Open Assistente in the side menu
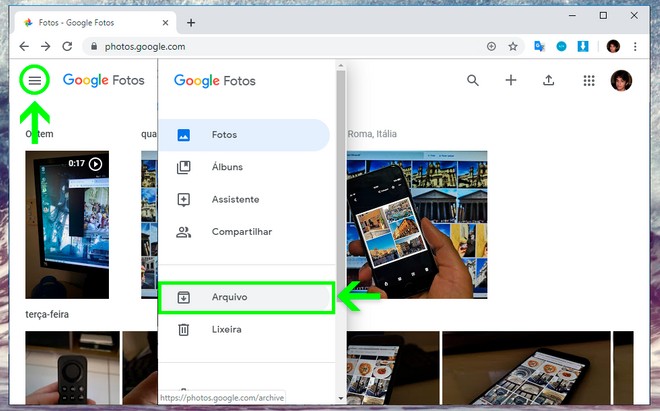 pos(244,199)
